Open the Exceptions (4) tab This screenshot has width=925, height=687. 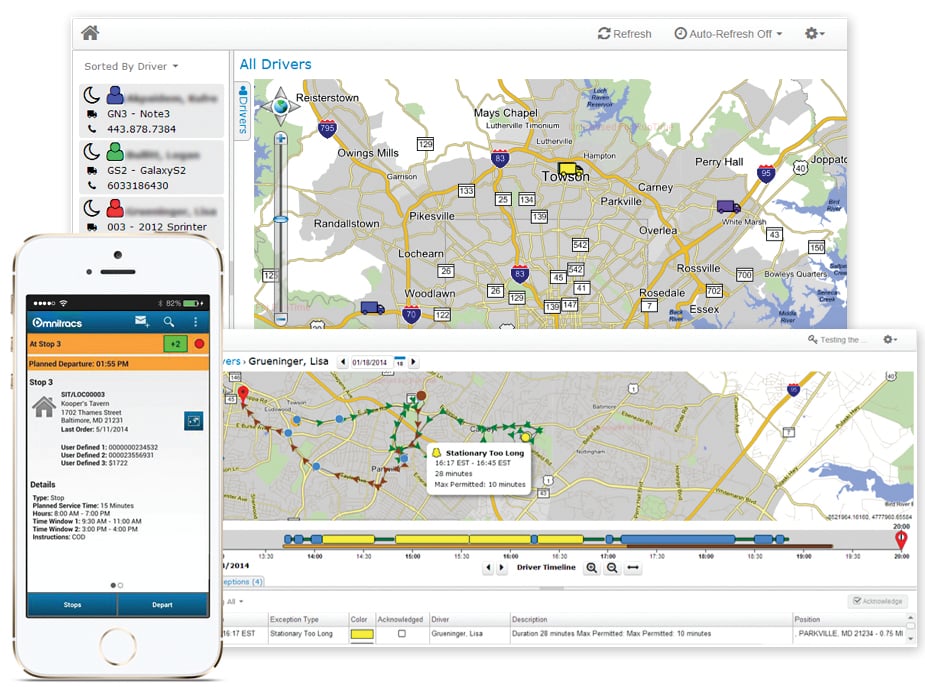point(244,582)
